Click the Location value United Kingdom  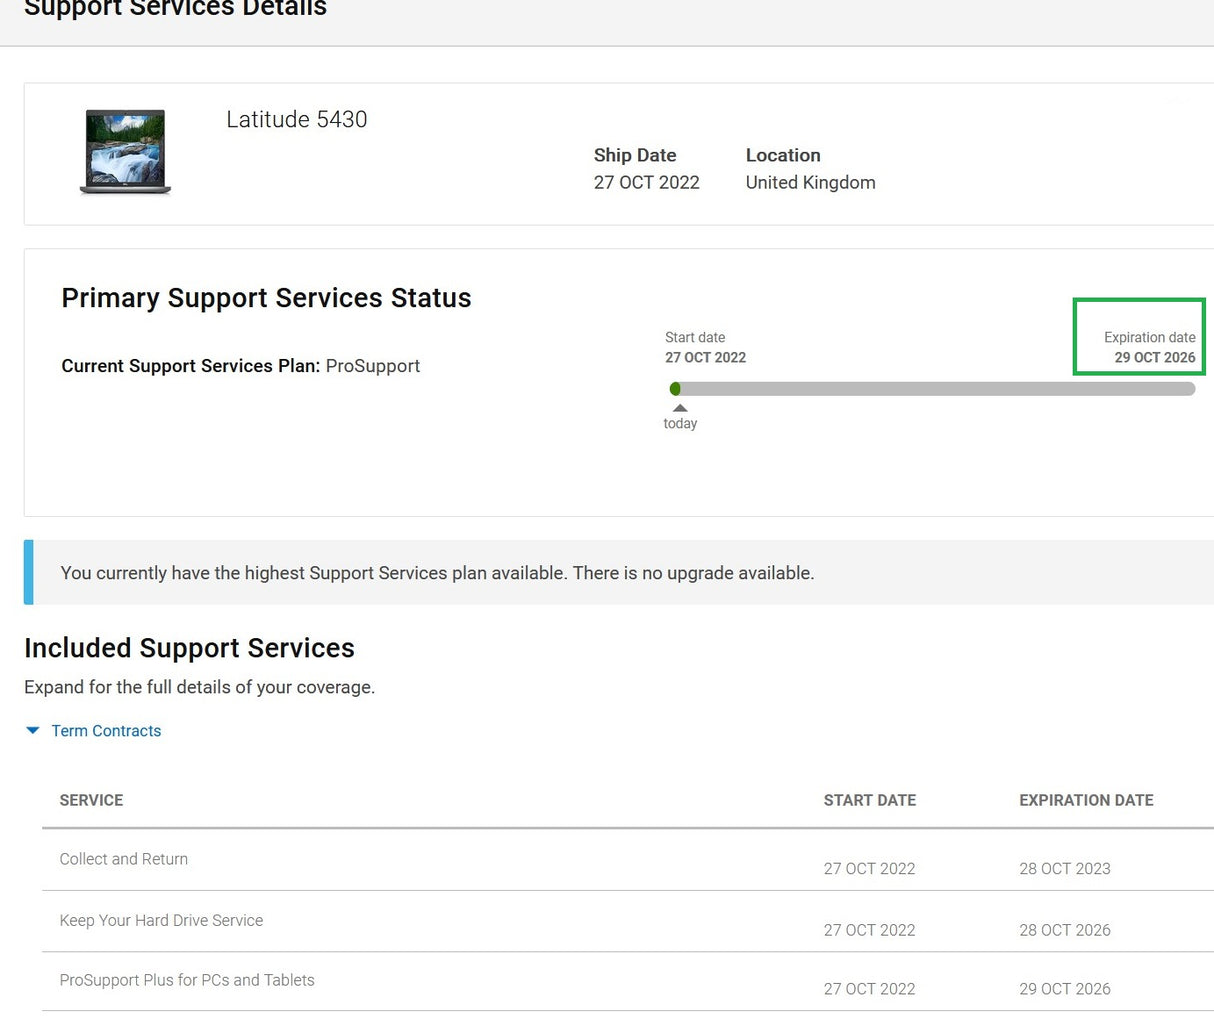click(810, 183)
